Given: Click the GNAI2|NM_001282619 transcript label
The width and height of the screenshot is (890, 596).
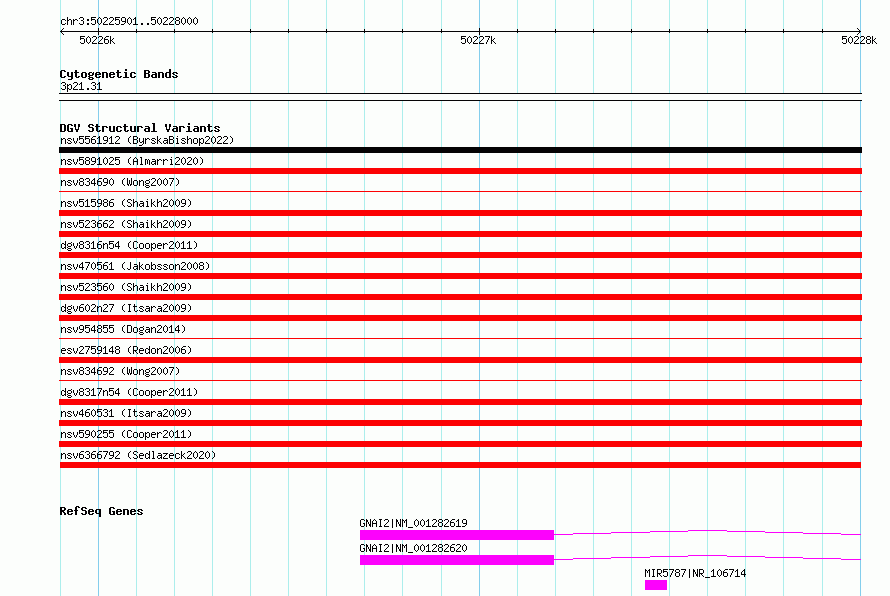Looking at the screenshot, I should (x=413, y=523).
